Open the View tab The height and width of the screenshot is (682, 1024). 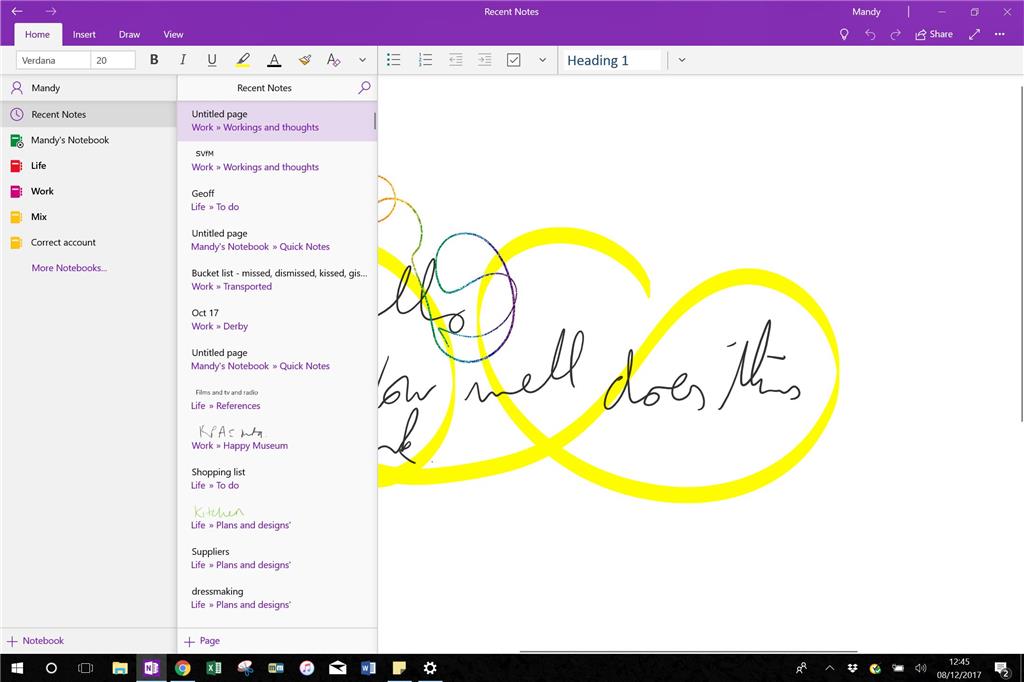(x=173, y=35)
